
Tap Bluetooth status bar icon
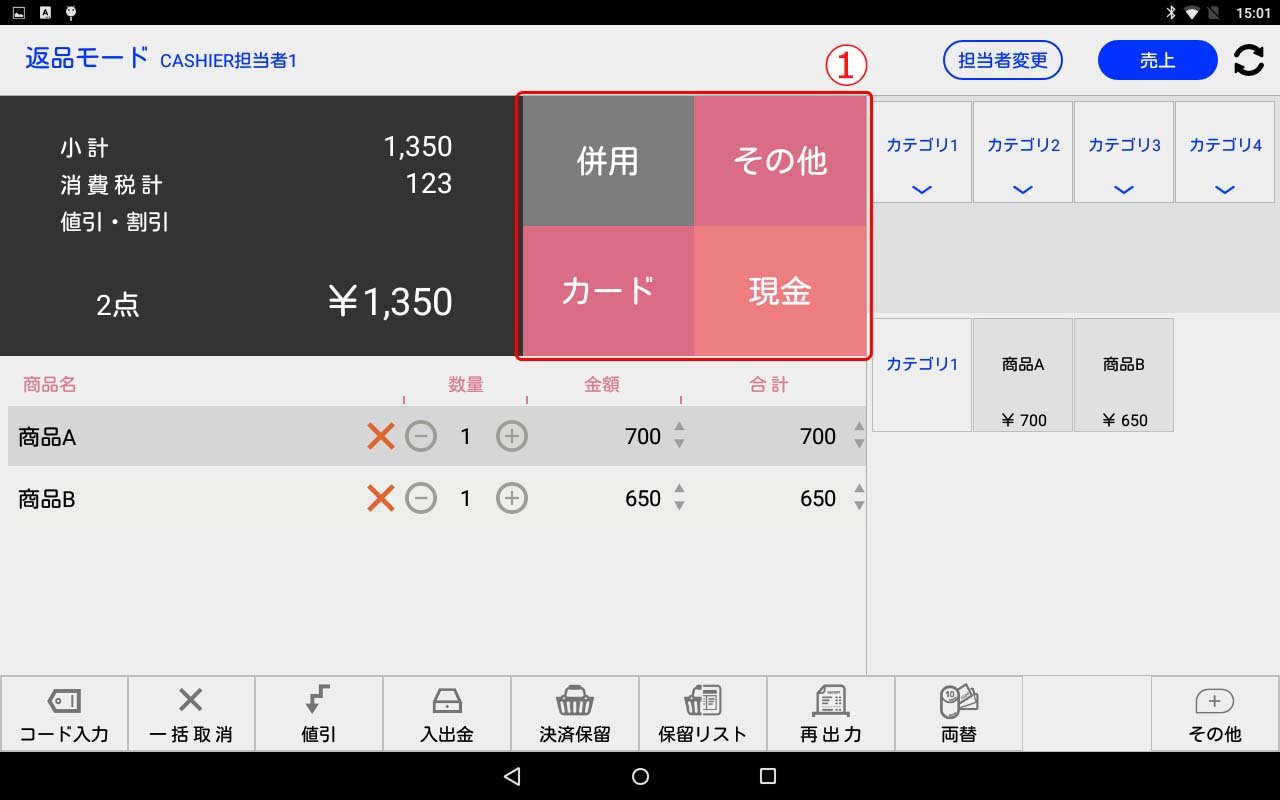tap(1171, 13)
